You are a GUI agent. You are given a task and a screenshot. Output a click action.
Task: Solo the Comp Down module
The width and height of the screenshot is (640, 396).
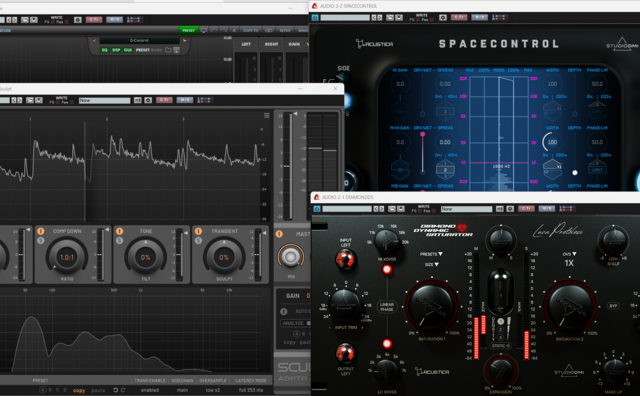[41, 240]
